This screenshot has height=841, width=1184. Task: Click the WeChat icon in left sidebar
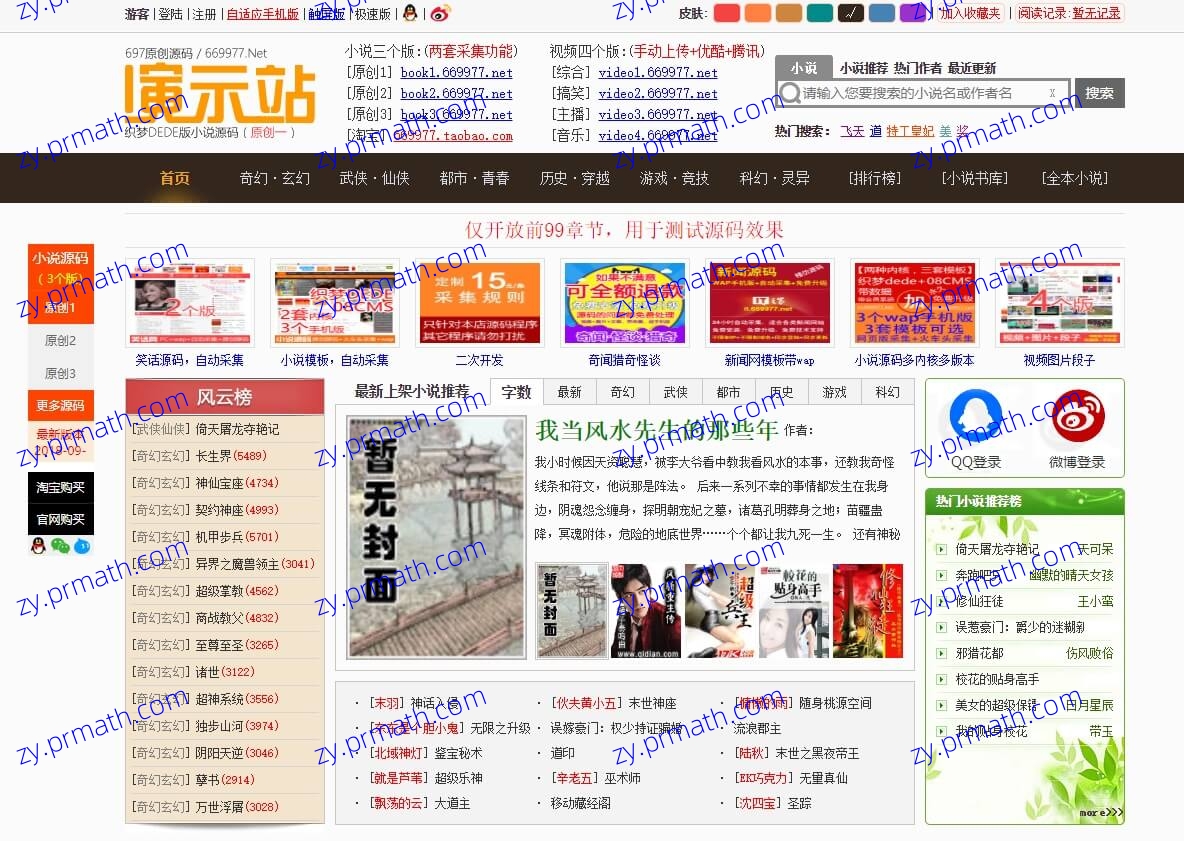[x=60, y=546]
